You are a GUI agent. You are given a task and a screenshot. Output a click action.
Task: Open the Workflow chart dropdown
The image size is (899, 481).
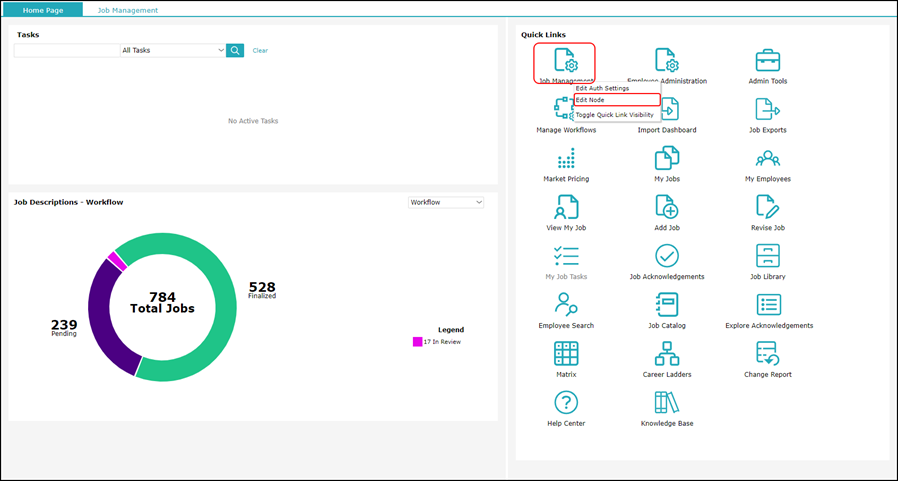446,202
